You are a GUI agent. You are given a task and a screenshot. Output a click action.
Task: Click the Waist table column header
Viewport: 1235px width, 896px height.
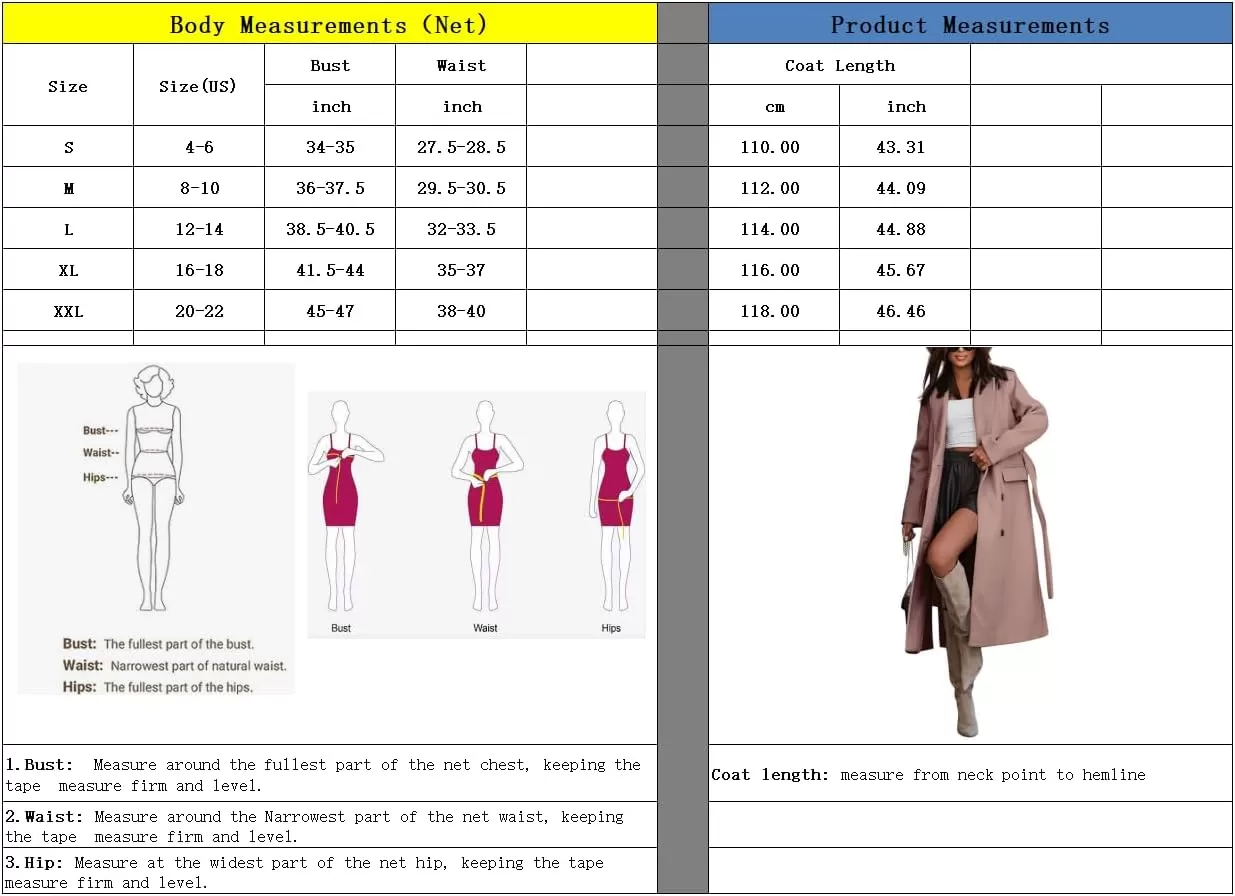click(461, 65)
